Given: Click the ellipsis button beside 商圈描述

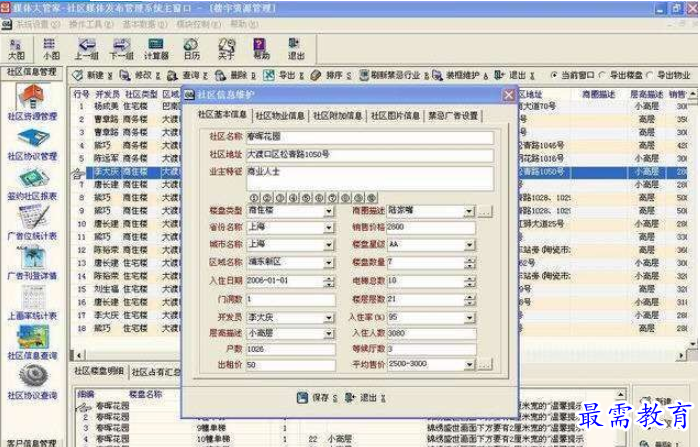Looking at the screenshot, I should (x=485, y=211).
